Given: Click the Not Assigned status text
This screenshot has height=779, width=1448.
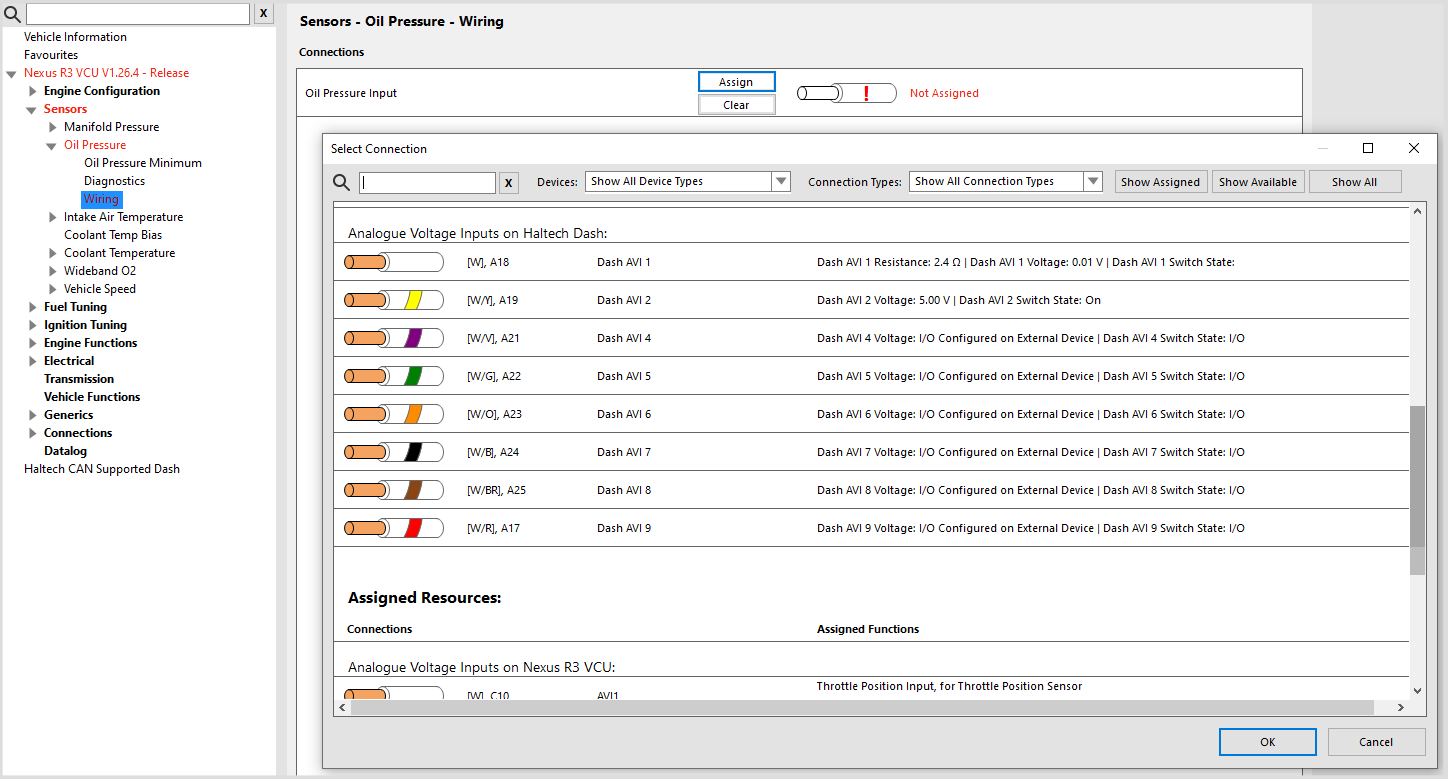Looking at the screenshot, I should pyautogui.click(x=944, y=93).
